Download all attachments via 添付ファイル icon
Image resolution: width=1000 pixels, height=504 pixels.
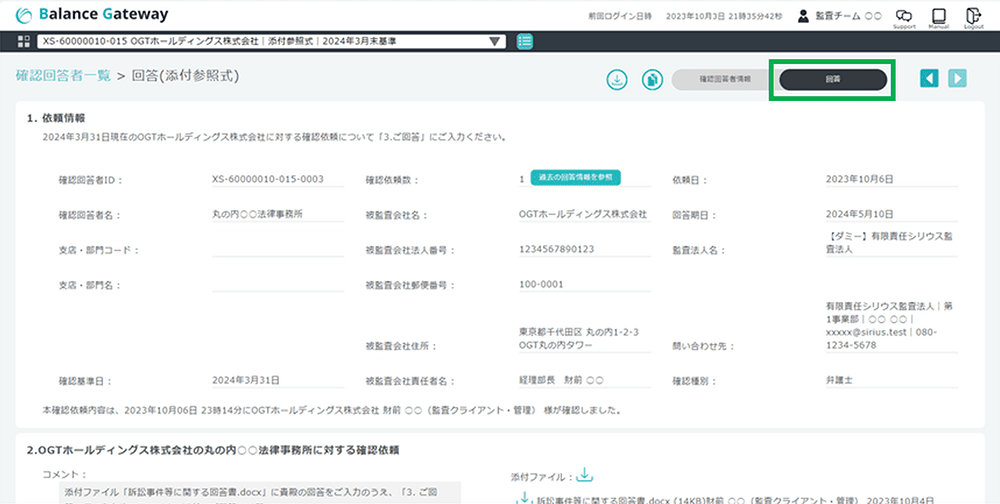[586, 475]
